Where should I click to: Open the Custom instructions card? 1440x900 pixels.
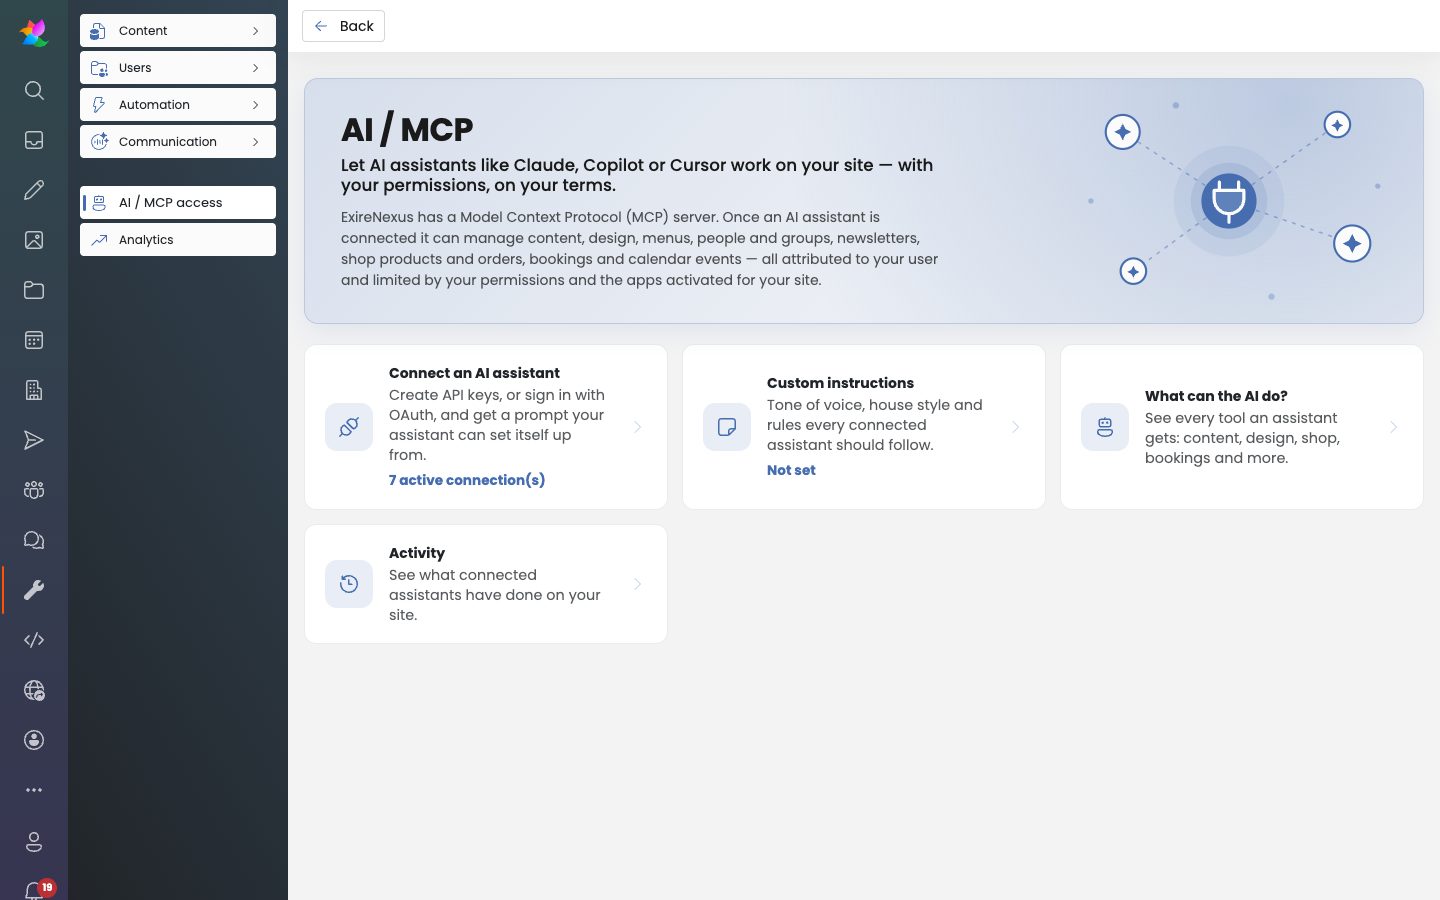pyautogui.click(x=864, y=427)
